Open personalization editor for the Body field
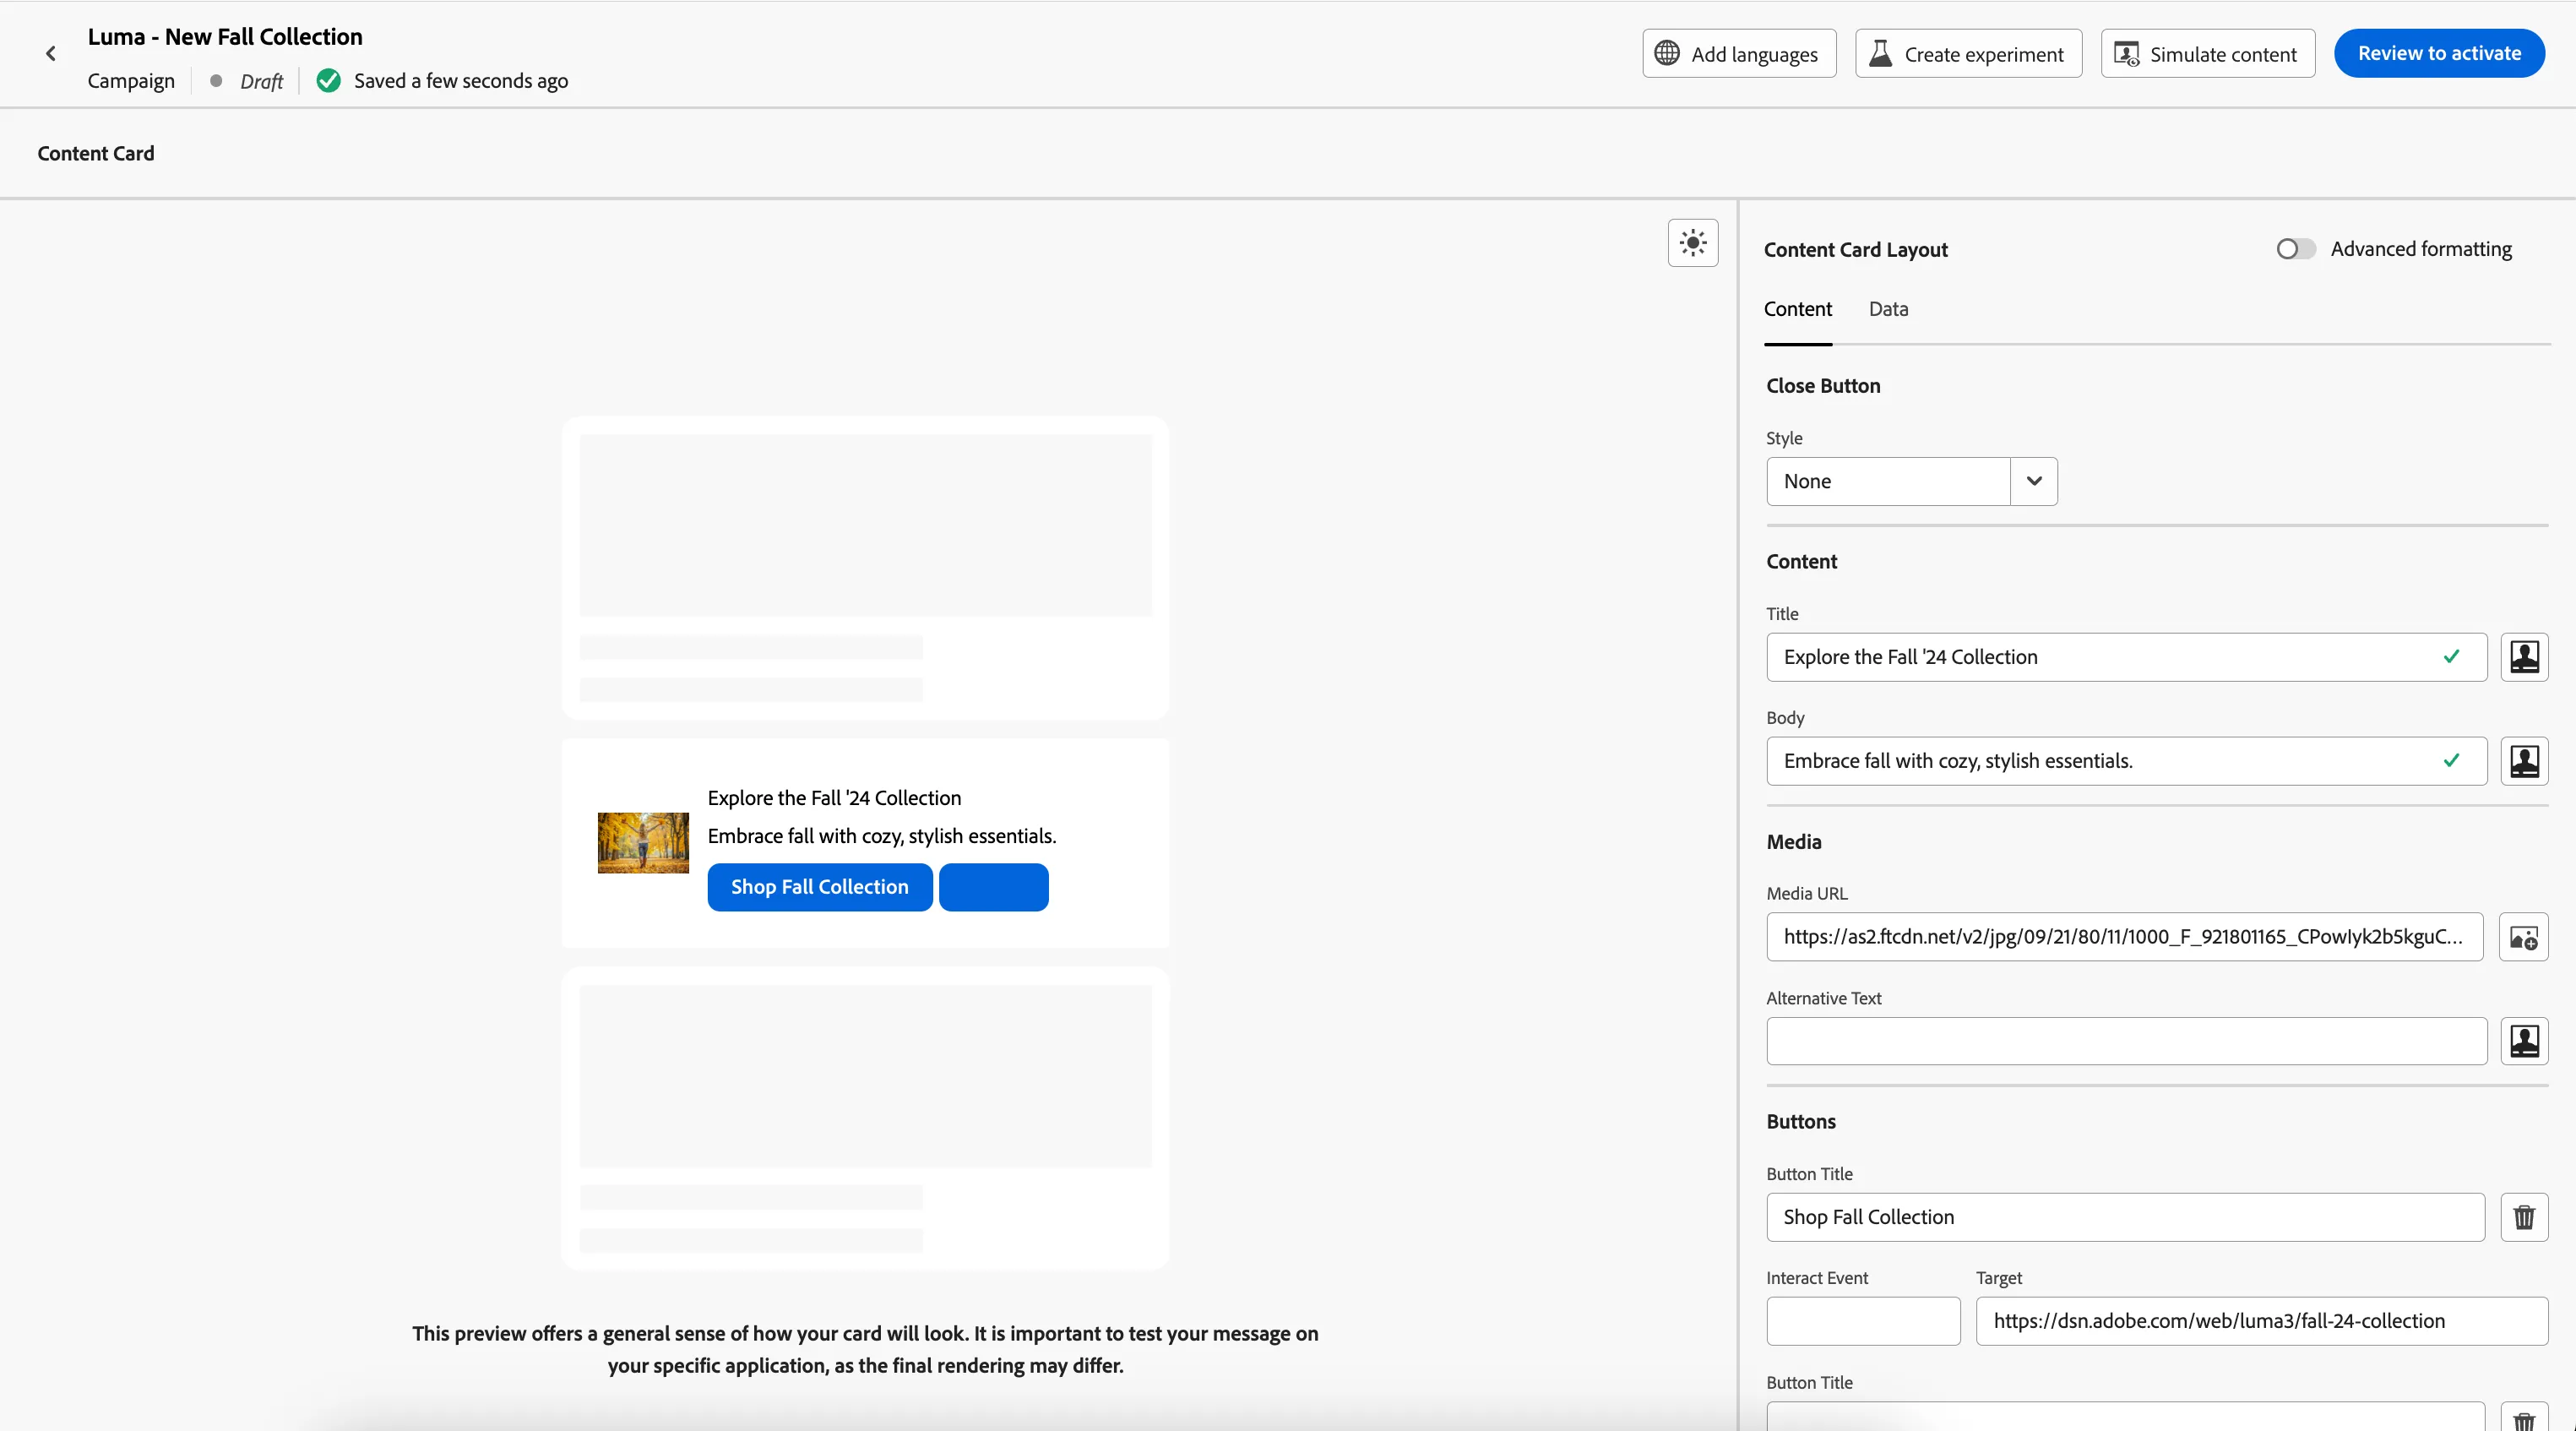This screenshot has width=2576, height=1431. coord(2524,761)
